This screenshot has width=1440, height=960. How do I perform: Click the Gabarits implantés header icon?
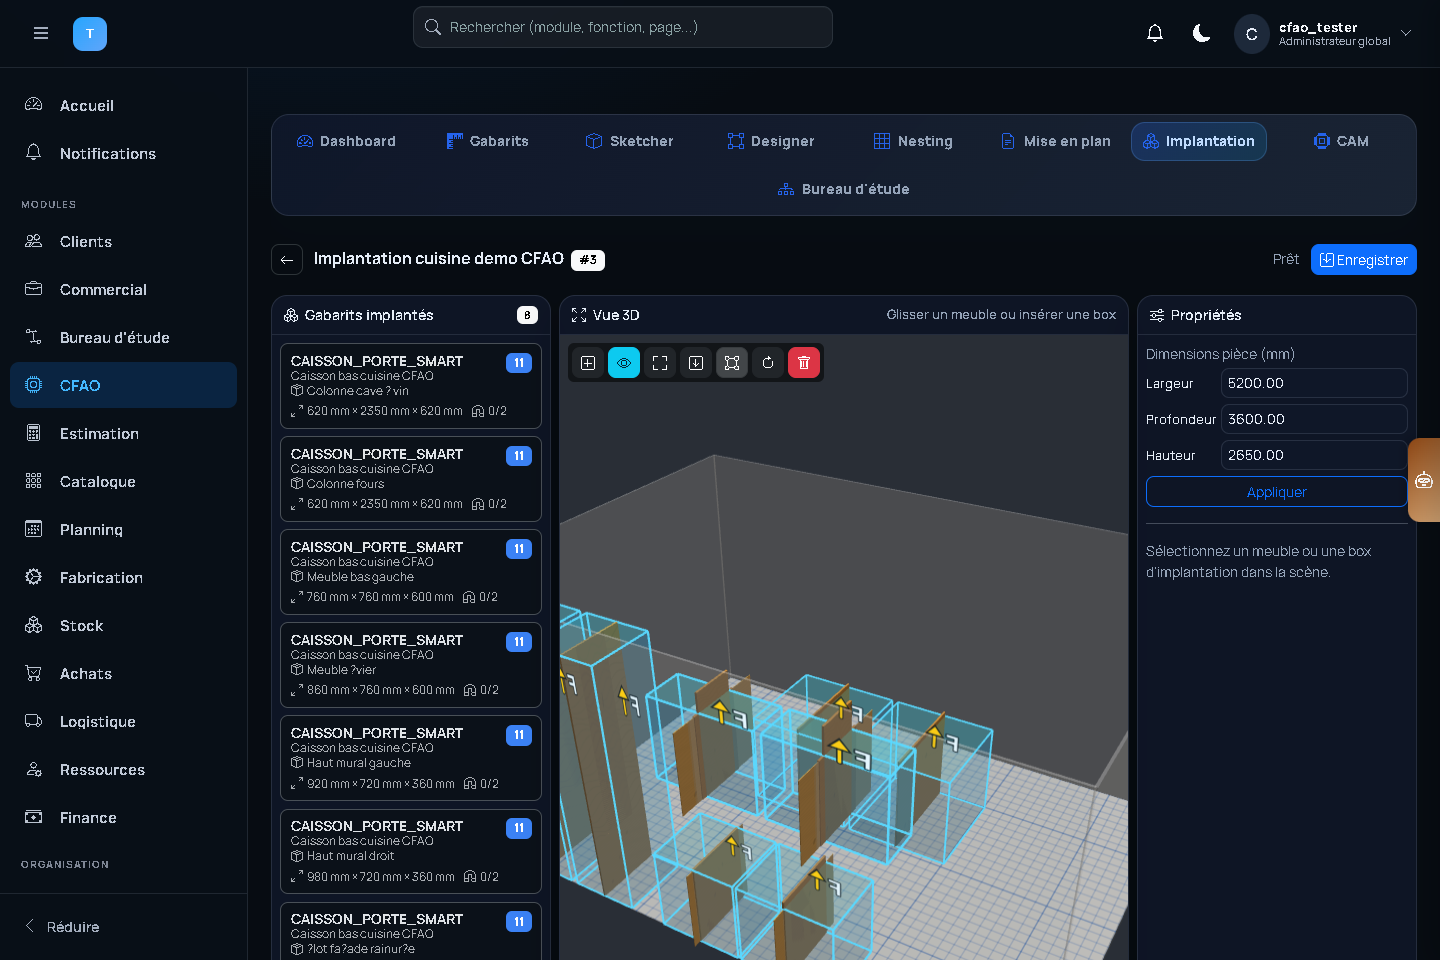(x=291, y=315)
